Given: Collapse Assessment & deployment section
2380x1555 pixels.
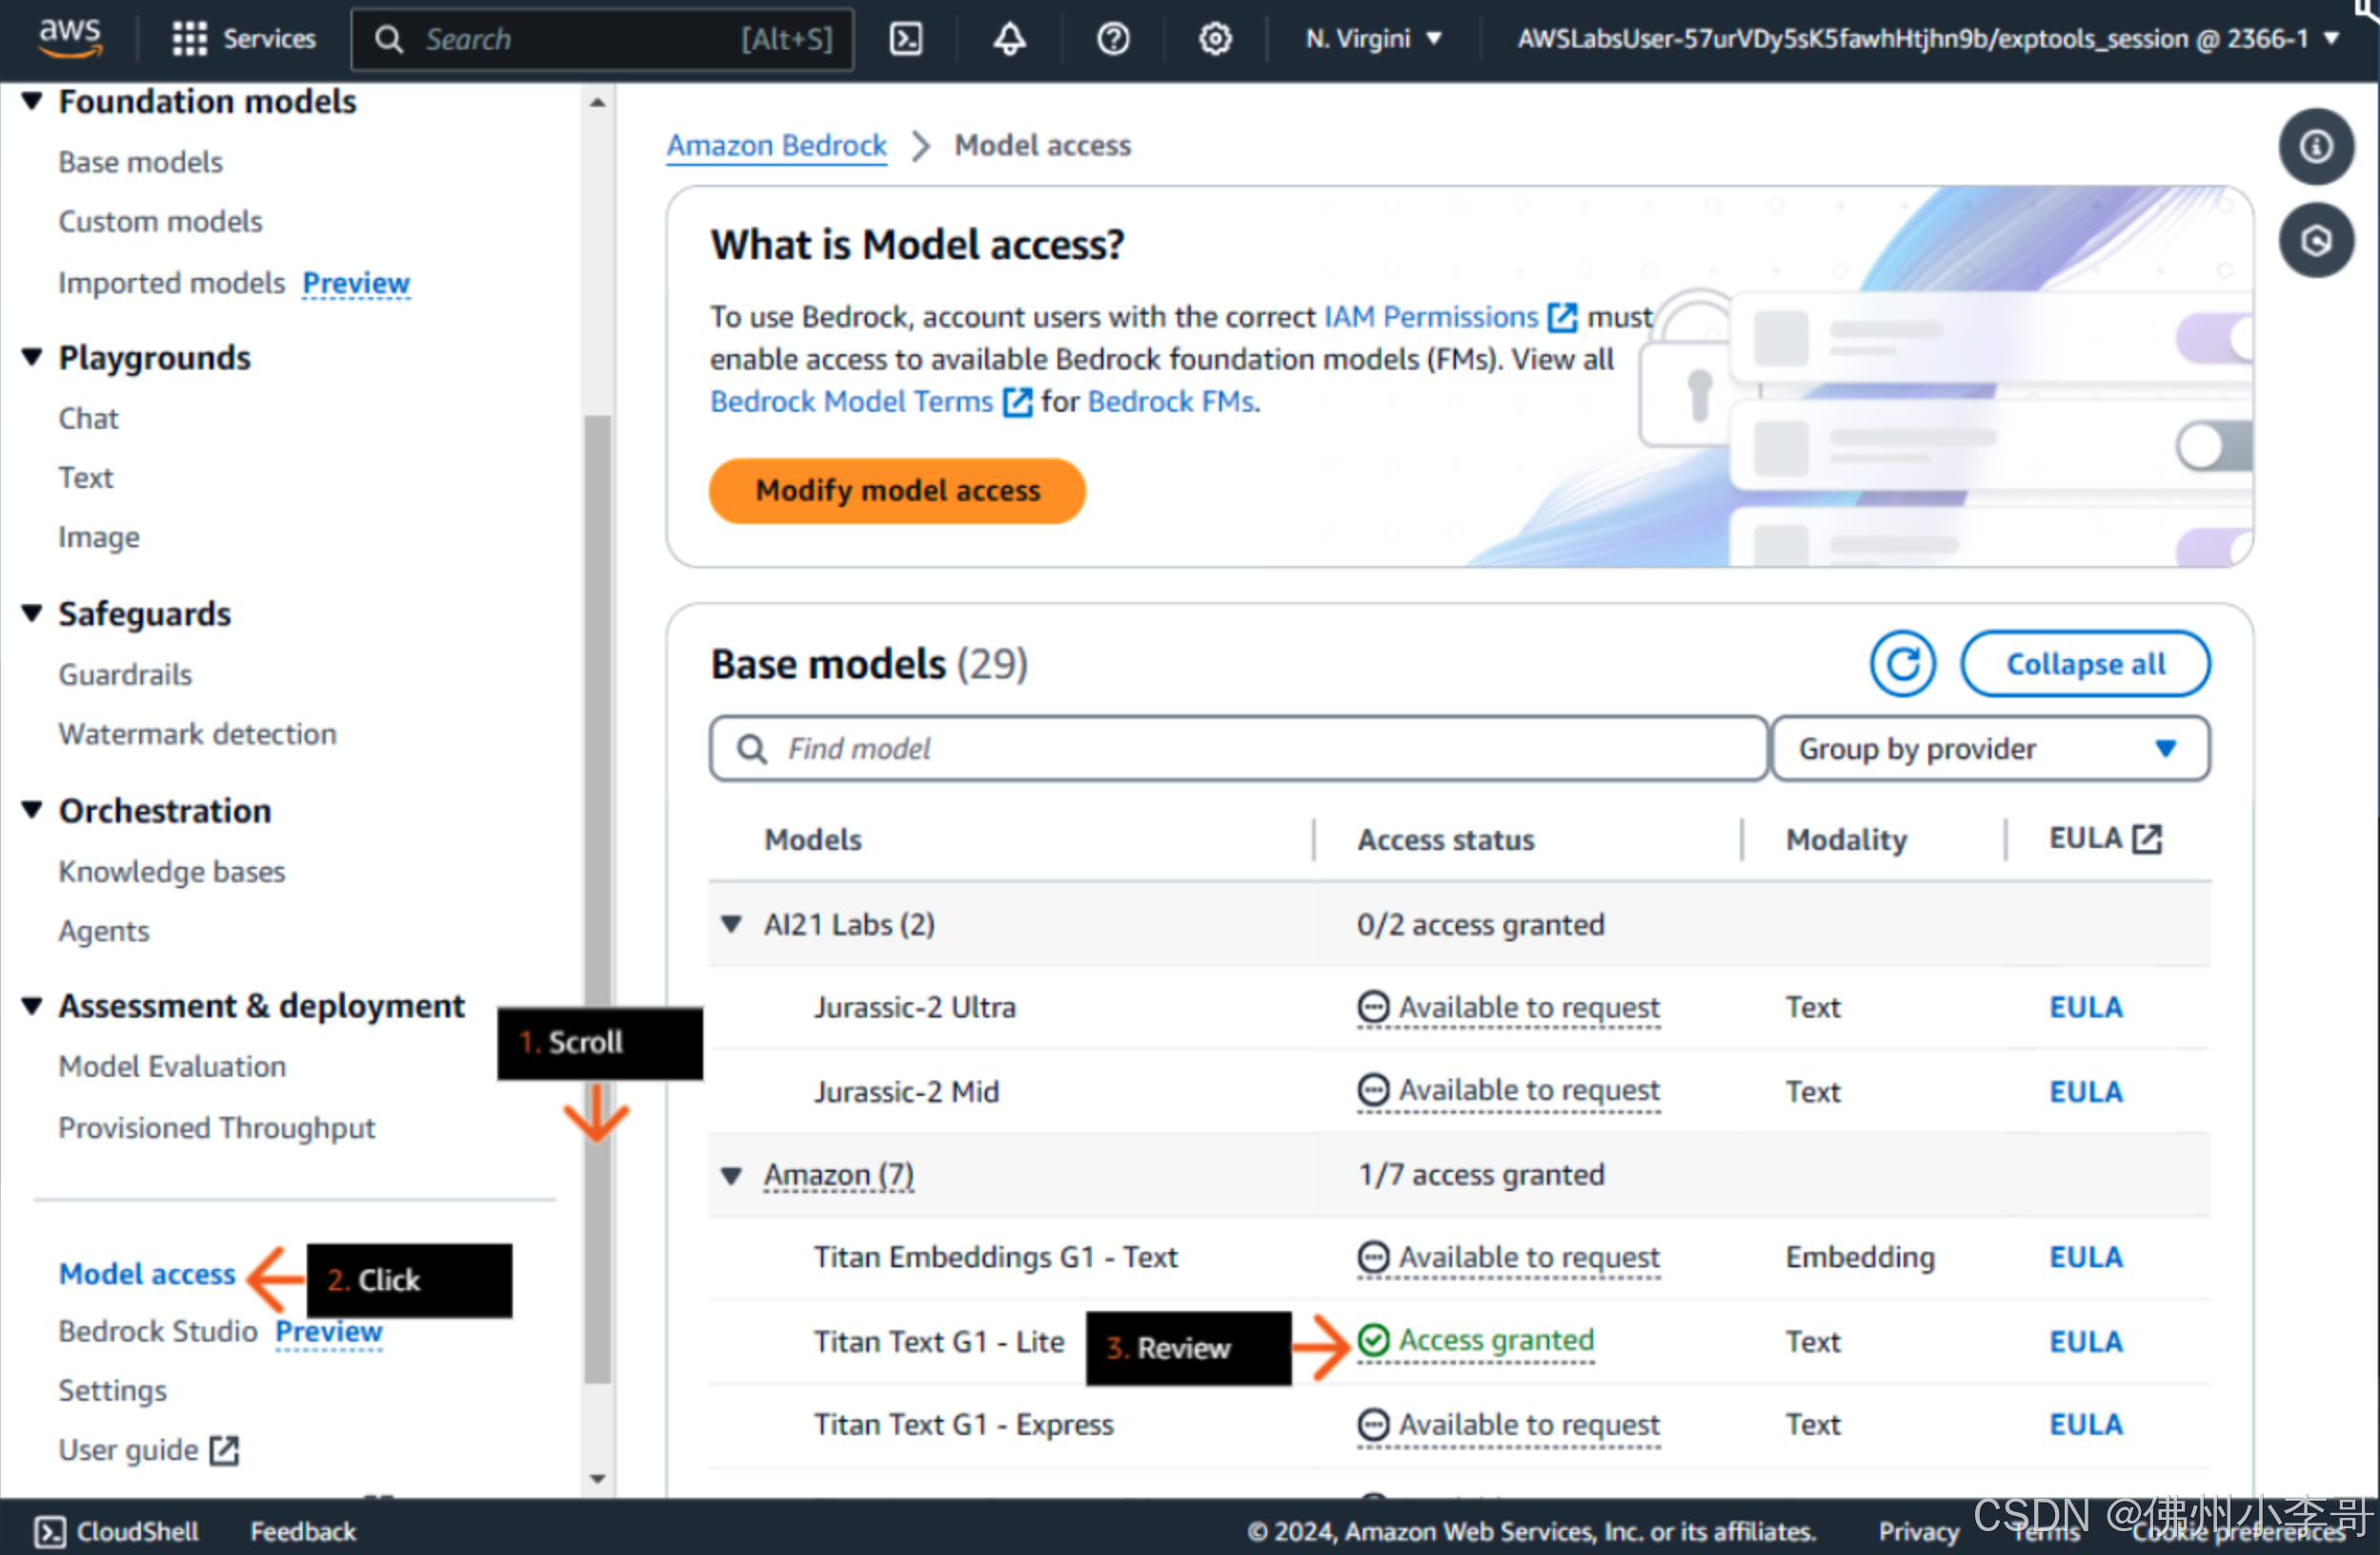Looking at the screenshot, I should coord(32,1006).
